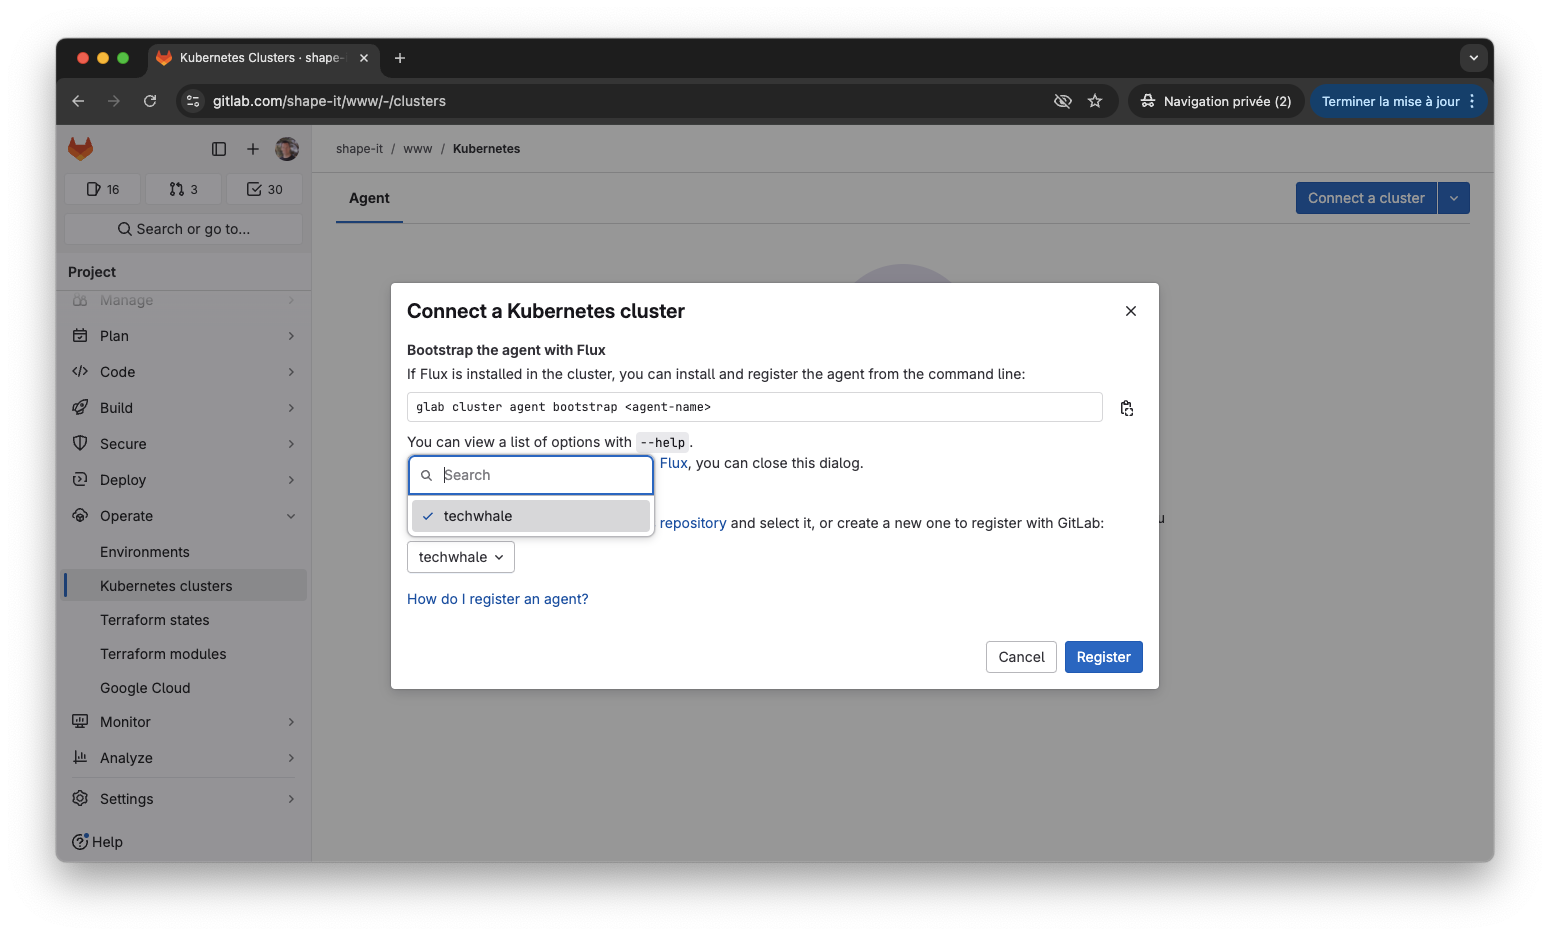Open Google Cloud in sidebar
Viewport: 1550px width, 936px height.
(184, 688)
